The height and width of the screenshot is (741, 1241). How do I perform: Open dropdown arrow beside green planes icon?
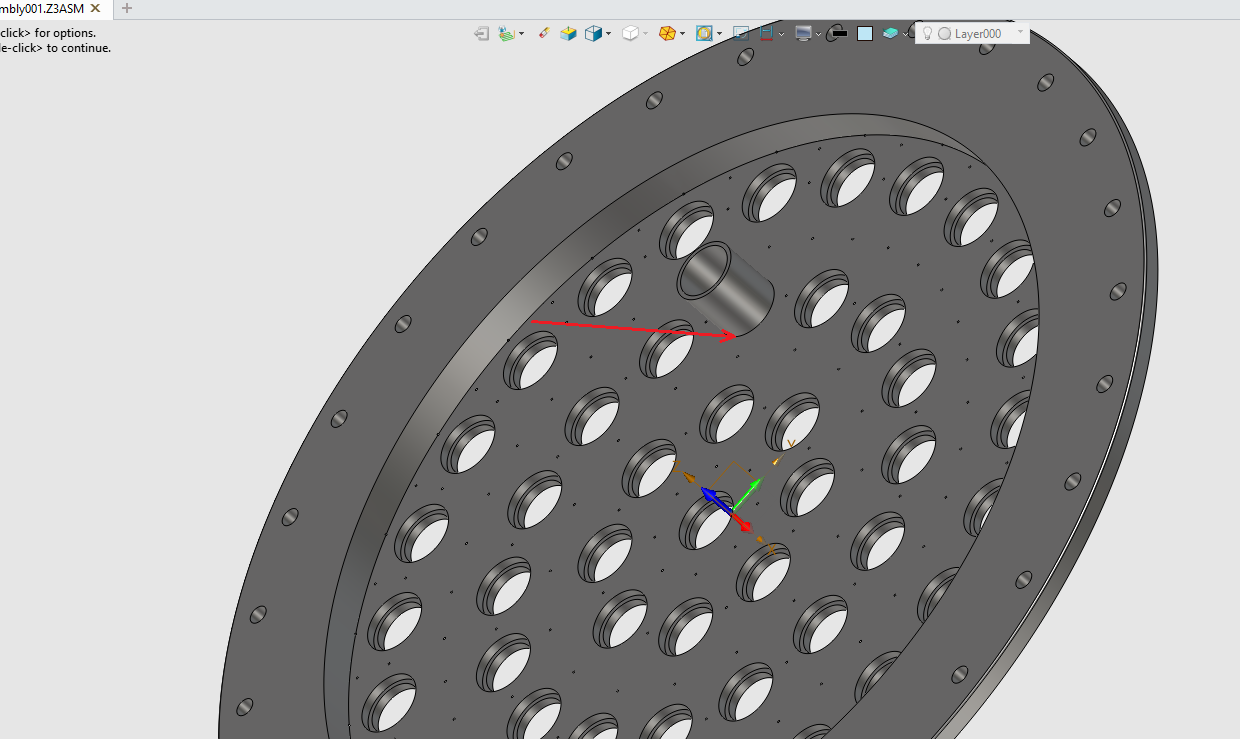tap(521, 34)
